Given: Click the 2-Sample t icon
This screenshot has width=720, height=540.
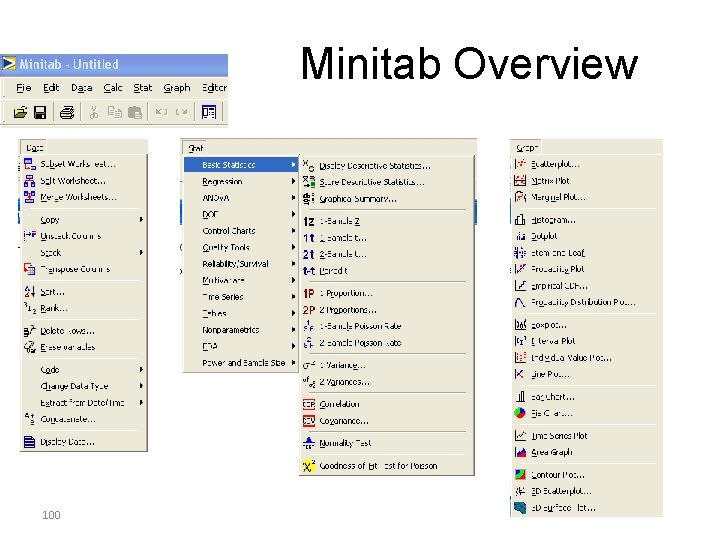Looking at the screenshot, I should [x=309, y=254].
